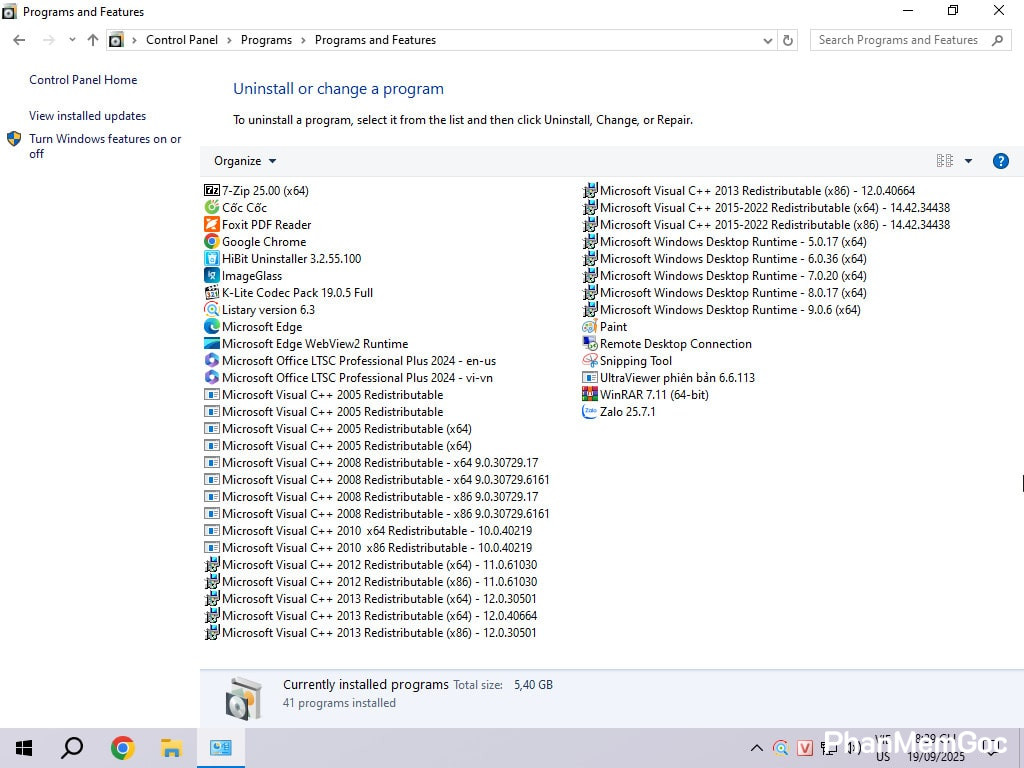Image resolution: width=1024 pixels, height=768 pixels.
Task: Select the HiBit Uninstaller icon
Action: point(211,259)
